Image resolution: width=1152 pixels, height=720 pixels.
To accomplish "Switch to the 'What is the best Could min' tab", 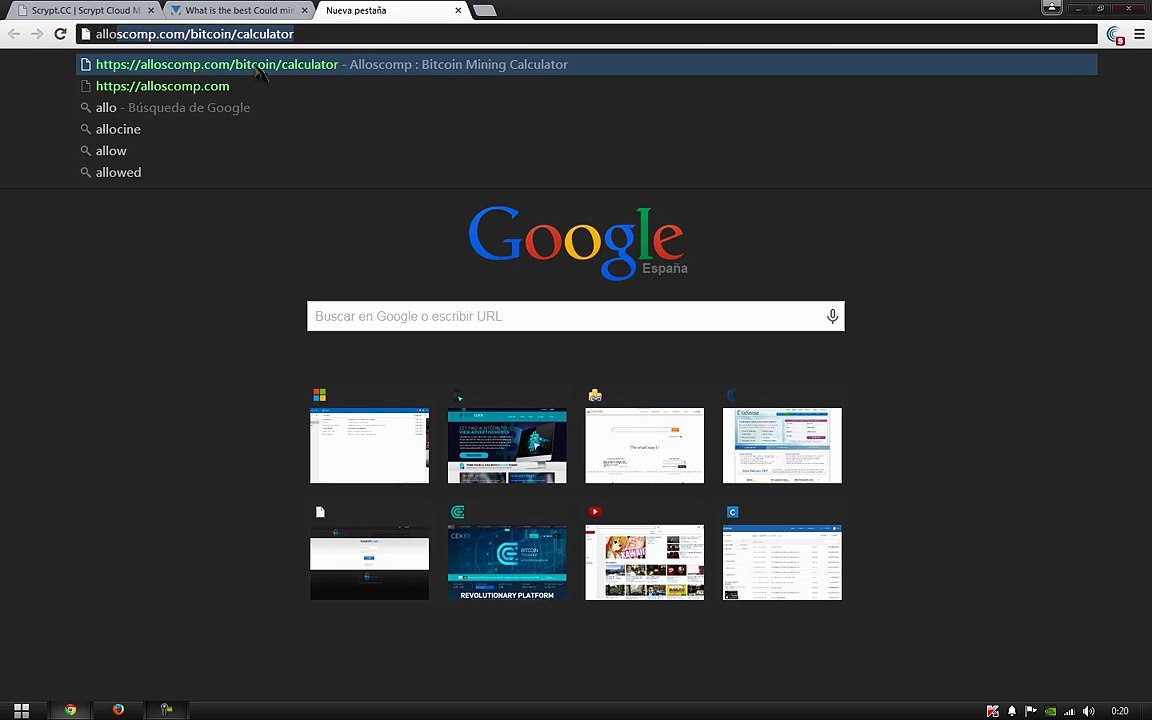I will [237, 10].
